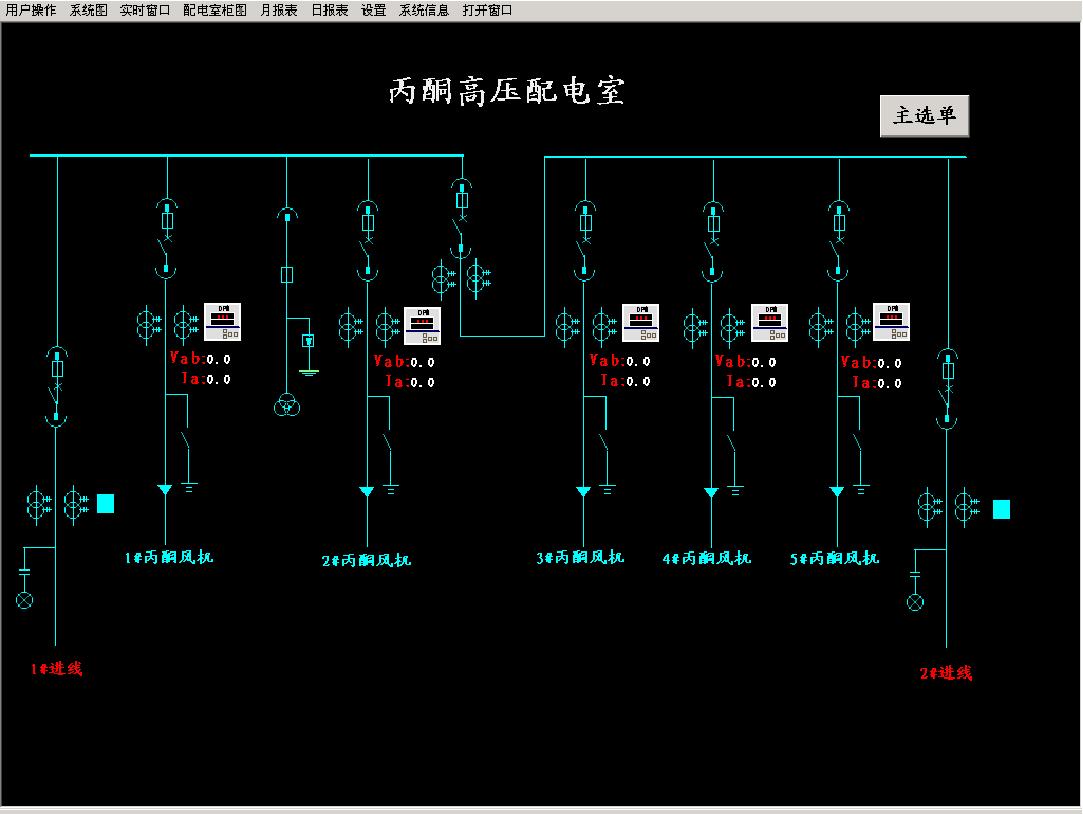Click the Vab reading for 4#丙酮风机

pyautogui.click(x=739, y=362)
